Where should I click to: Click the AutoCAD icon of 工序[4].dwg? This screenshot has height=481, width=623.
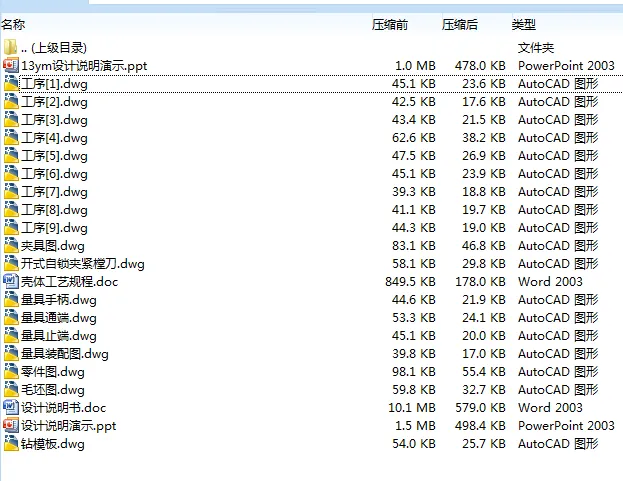tap(11, 137)
